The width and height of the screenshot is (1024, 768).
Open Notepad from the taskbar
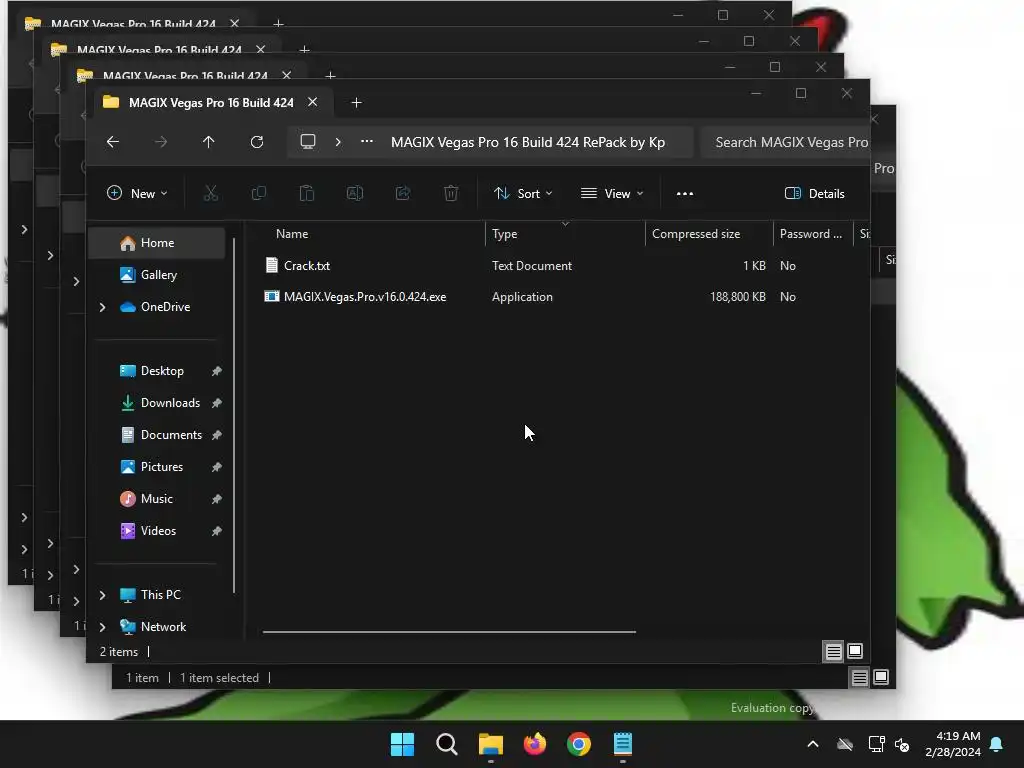pos(623,744)
